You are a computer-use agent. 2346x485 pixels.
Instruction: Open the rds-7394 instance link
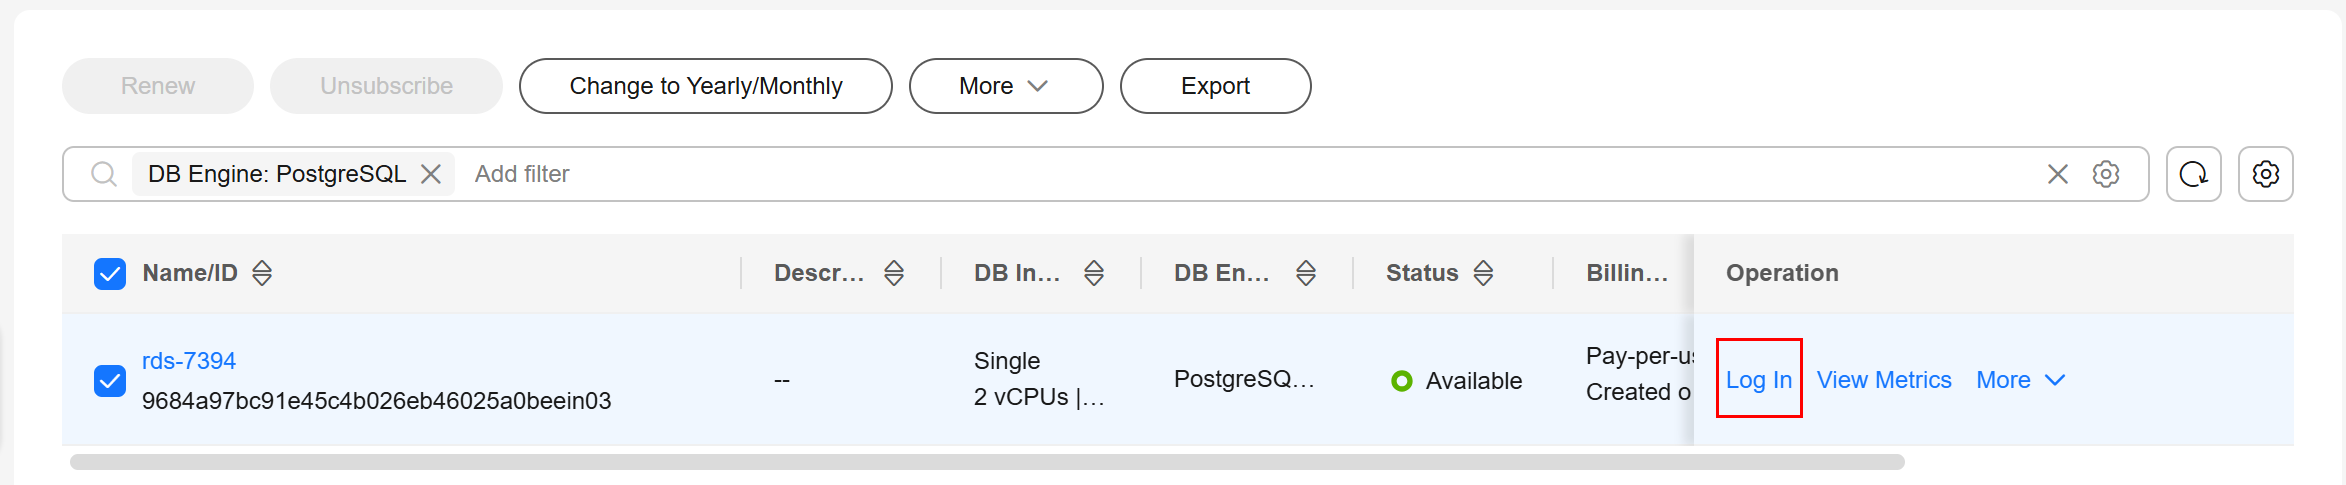(x=189, y=361)
